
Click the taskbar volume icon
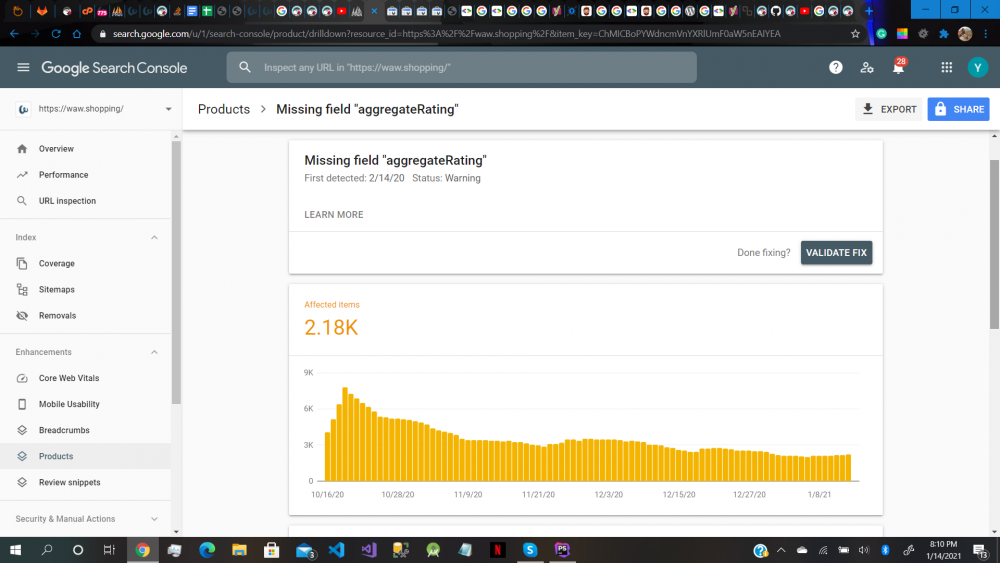coord(864,550)
